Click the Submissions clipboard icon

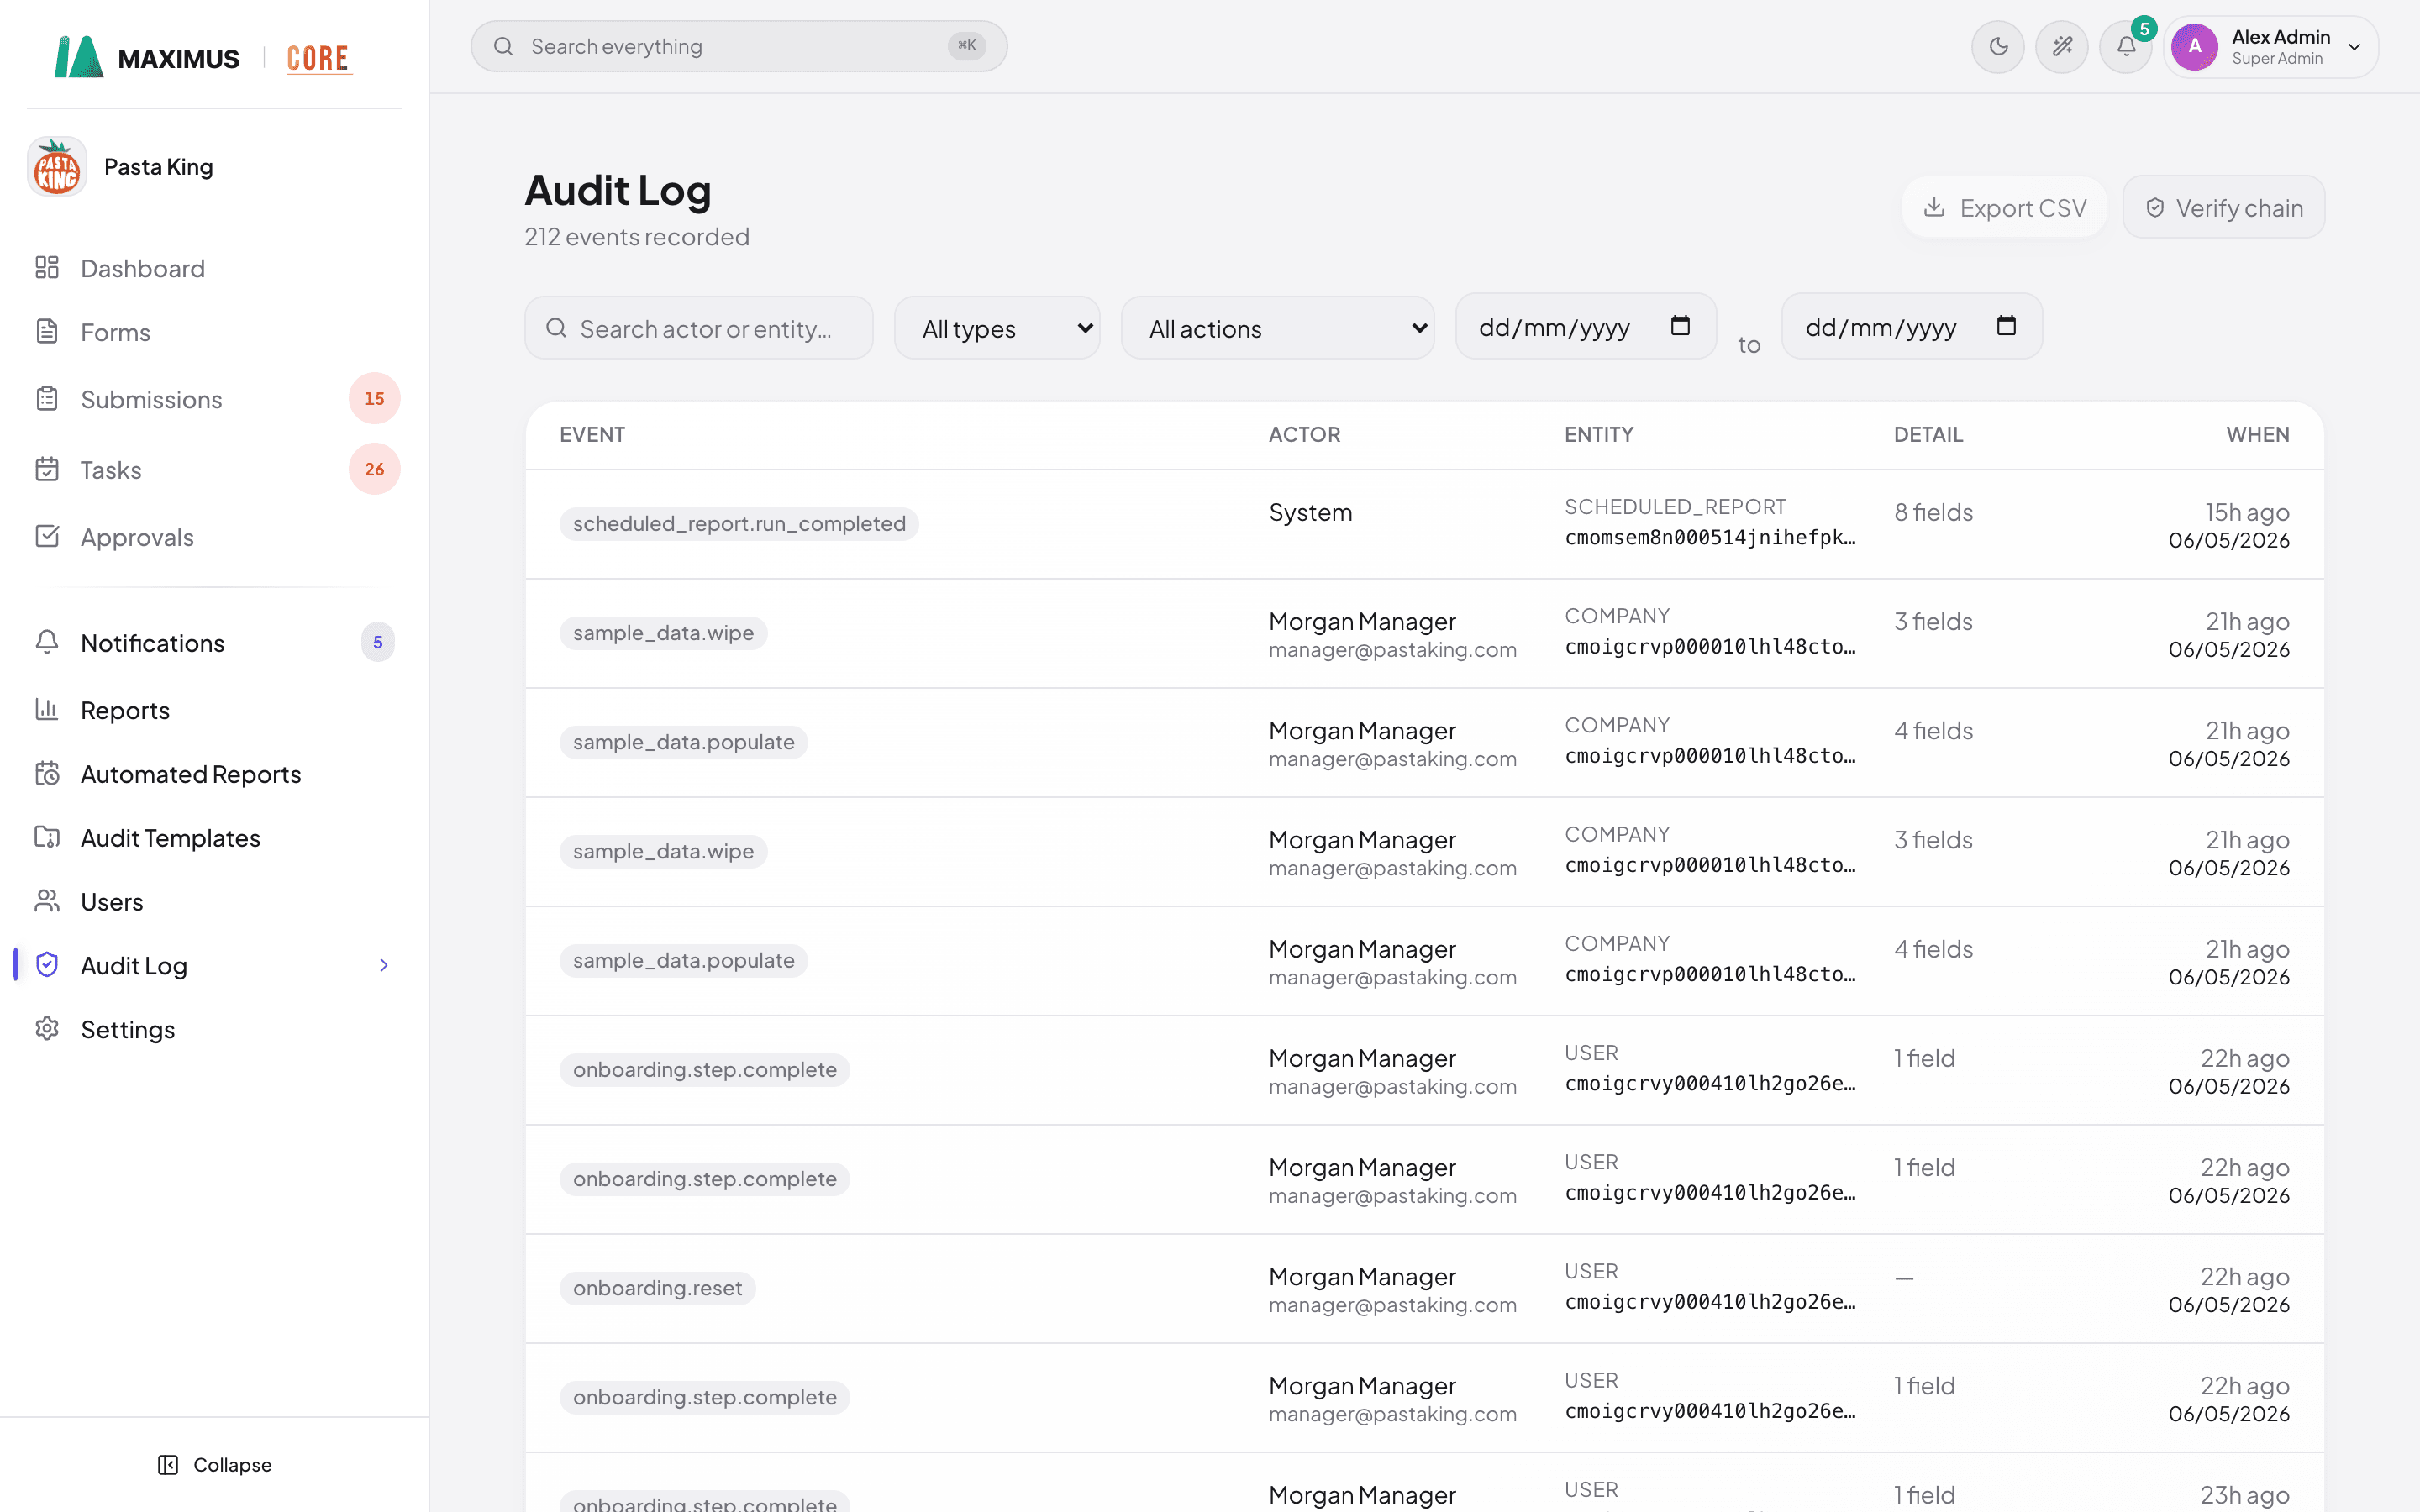47,398
